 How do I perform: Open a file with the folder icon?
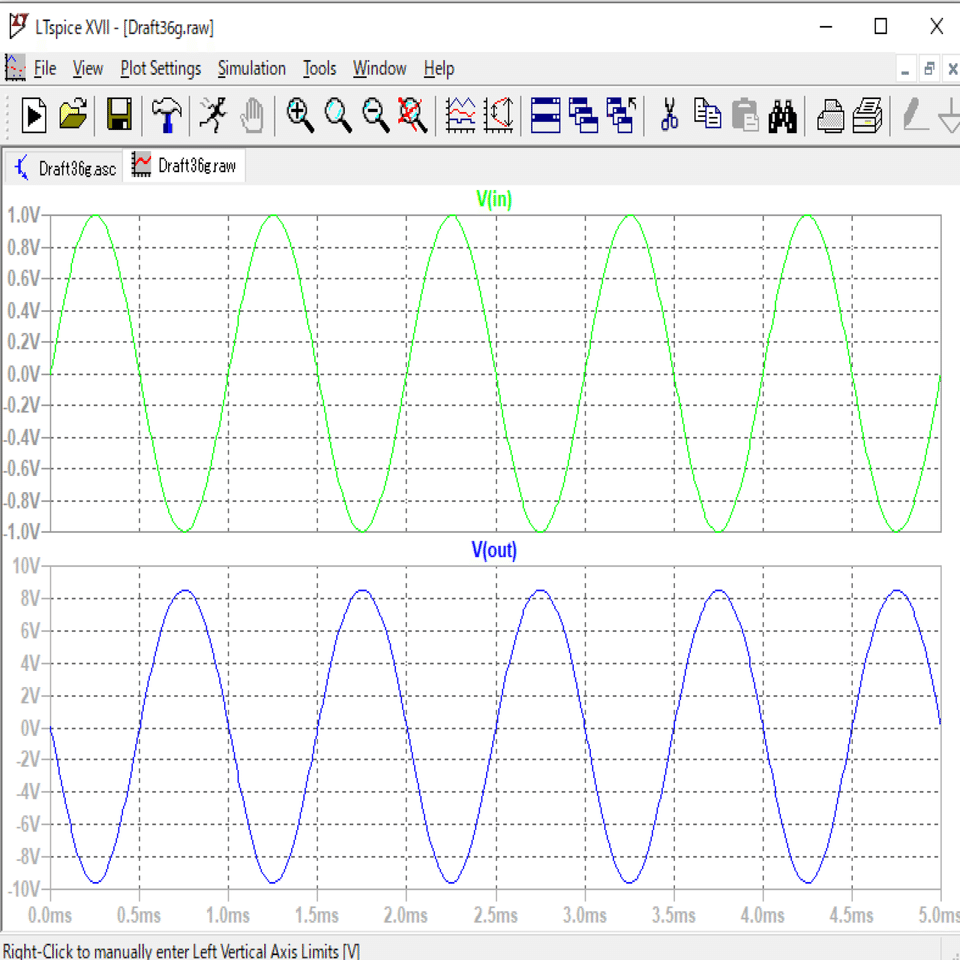tap(73, 115)
